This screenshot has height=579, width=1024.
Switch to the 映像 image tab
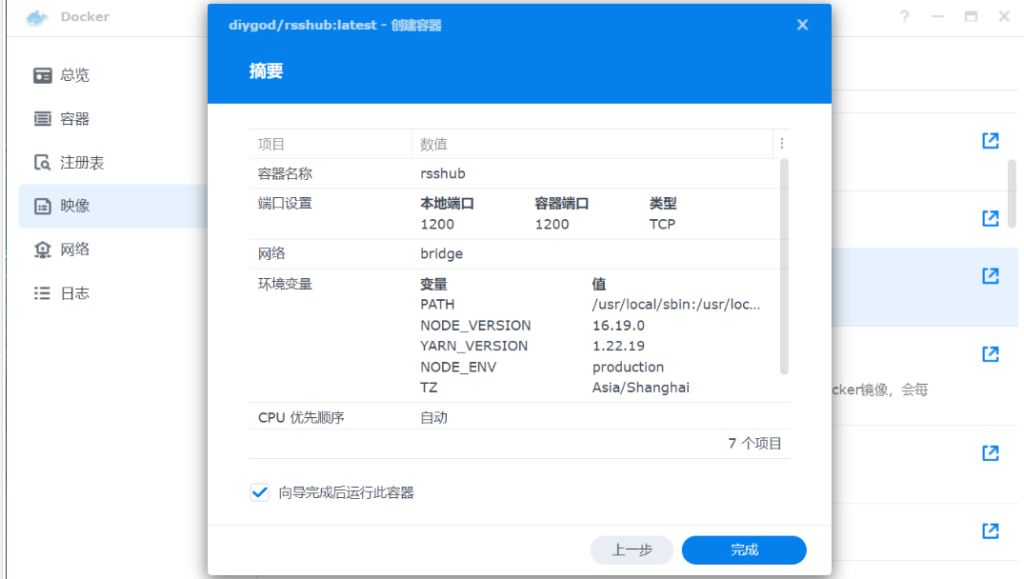[75, 206]
